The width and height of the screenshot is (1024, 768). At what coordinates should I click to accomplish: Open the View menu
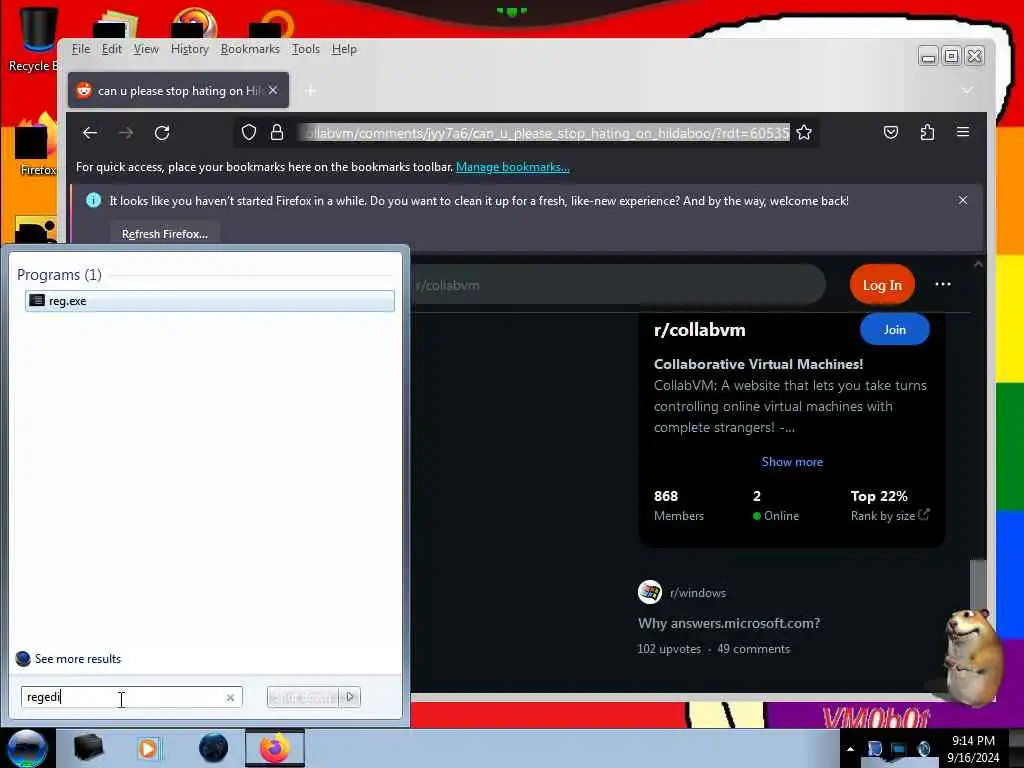click(146, 49)
